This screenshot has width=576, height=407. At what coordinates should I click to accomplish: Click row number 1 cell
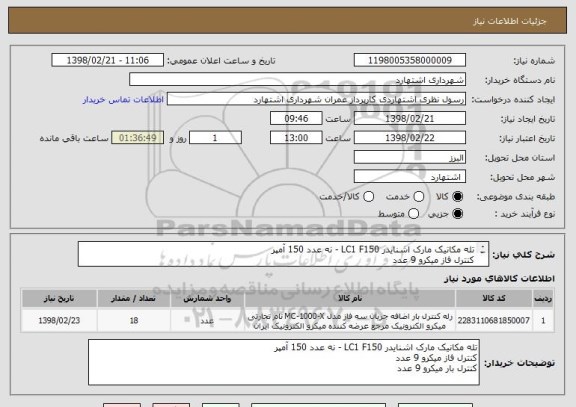click(543, 321)
